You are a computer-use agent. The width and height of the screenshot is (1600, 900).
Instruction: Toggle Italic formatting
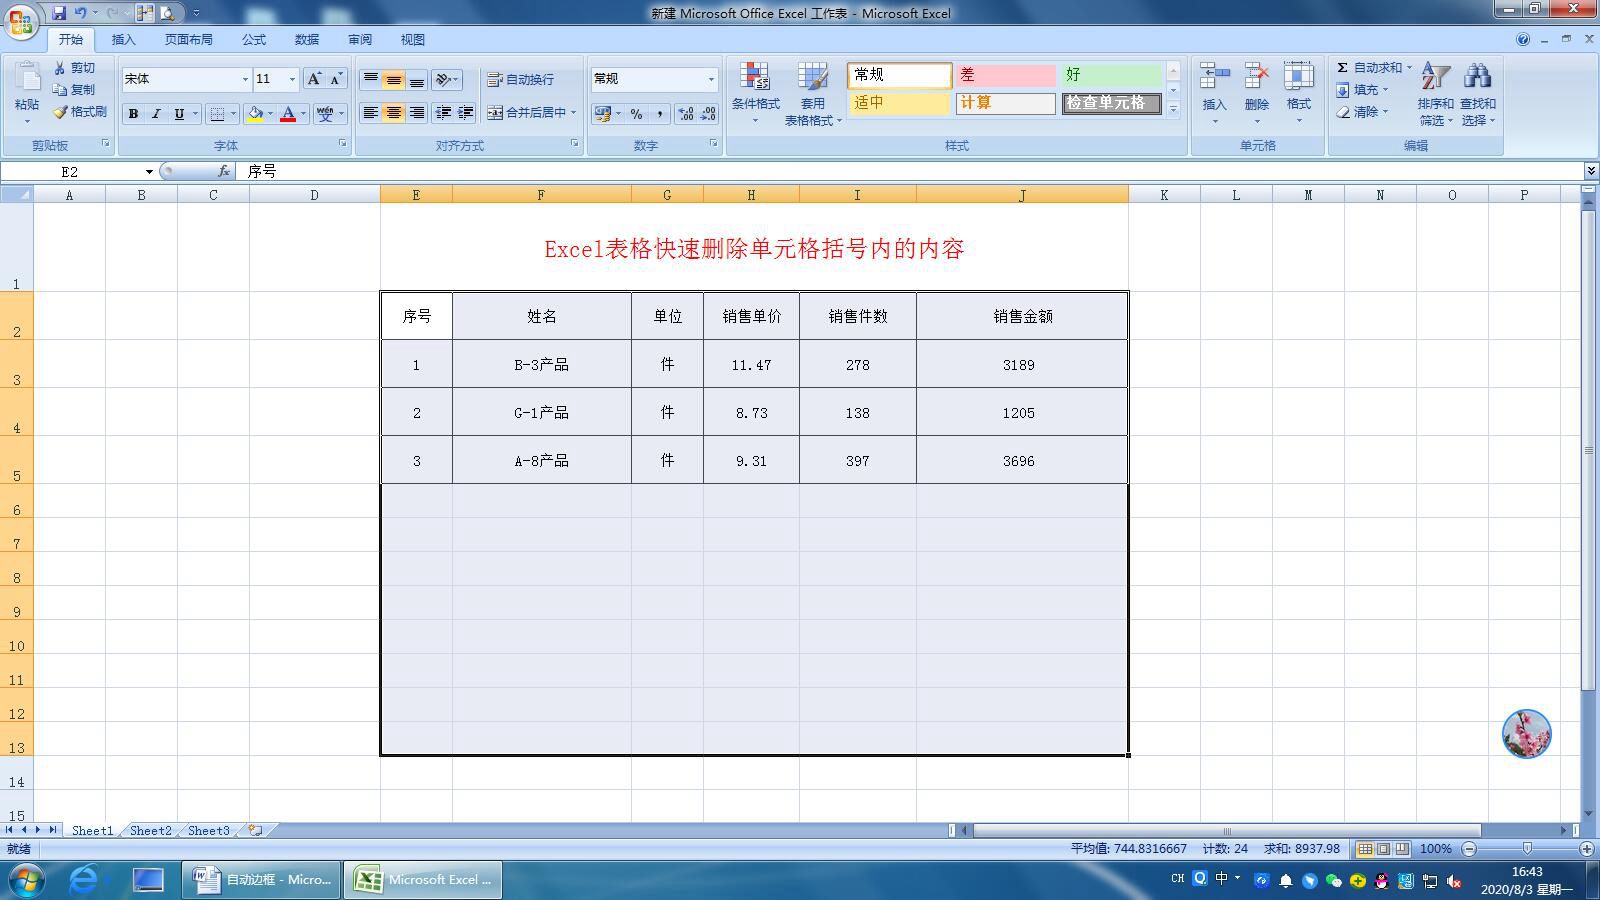(x=156, y=114)
